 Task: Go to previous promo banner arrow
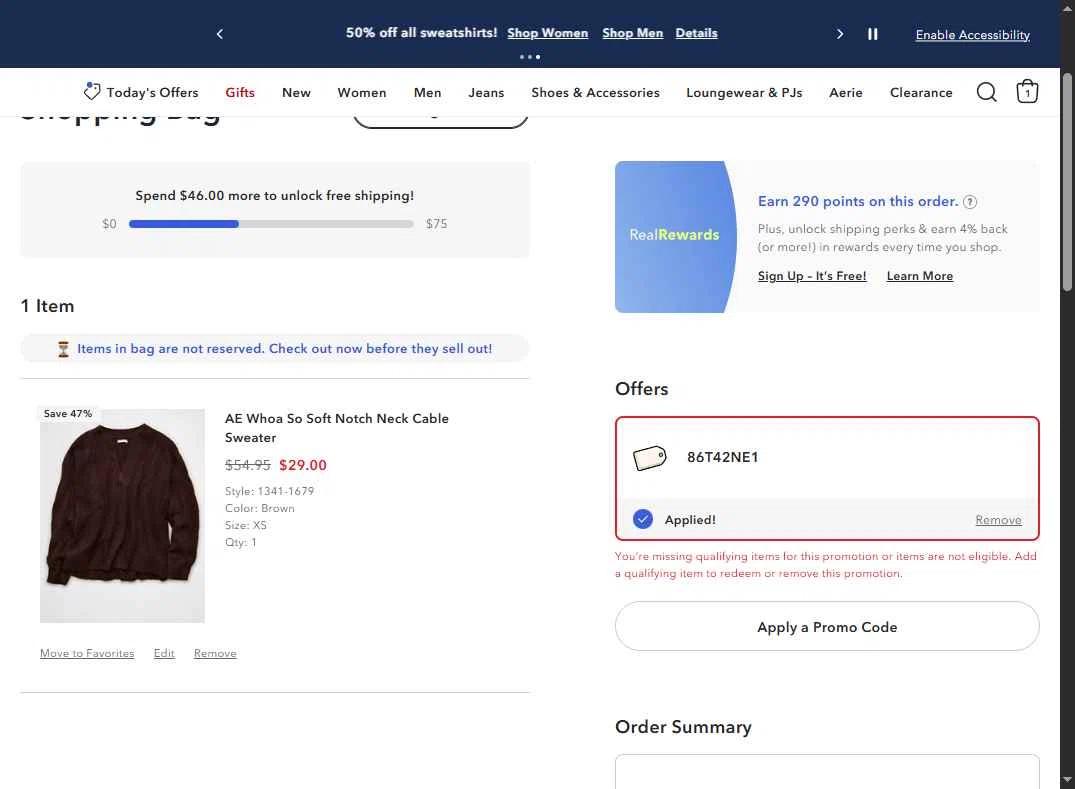(x=219, y=34)
